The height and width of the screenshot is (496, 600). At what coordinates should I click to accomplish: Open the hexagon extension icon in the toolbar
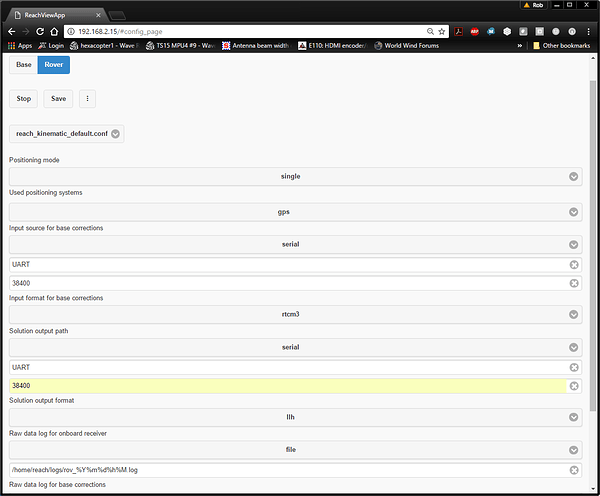tap(507, 31)
